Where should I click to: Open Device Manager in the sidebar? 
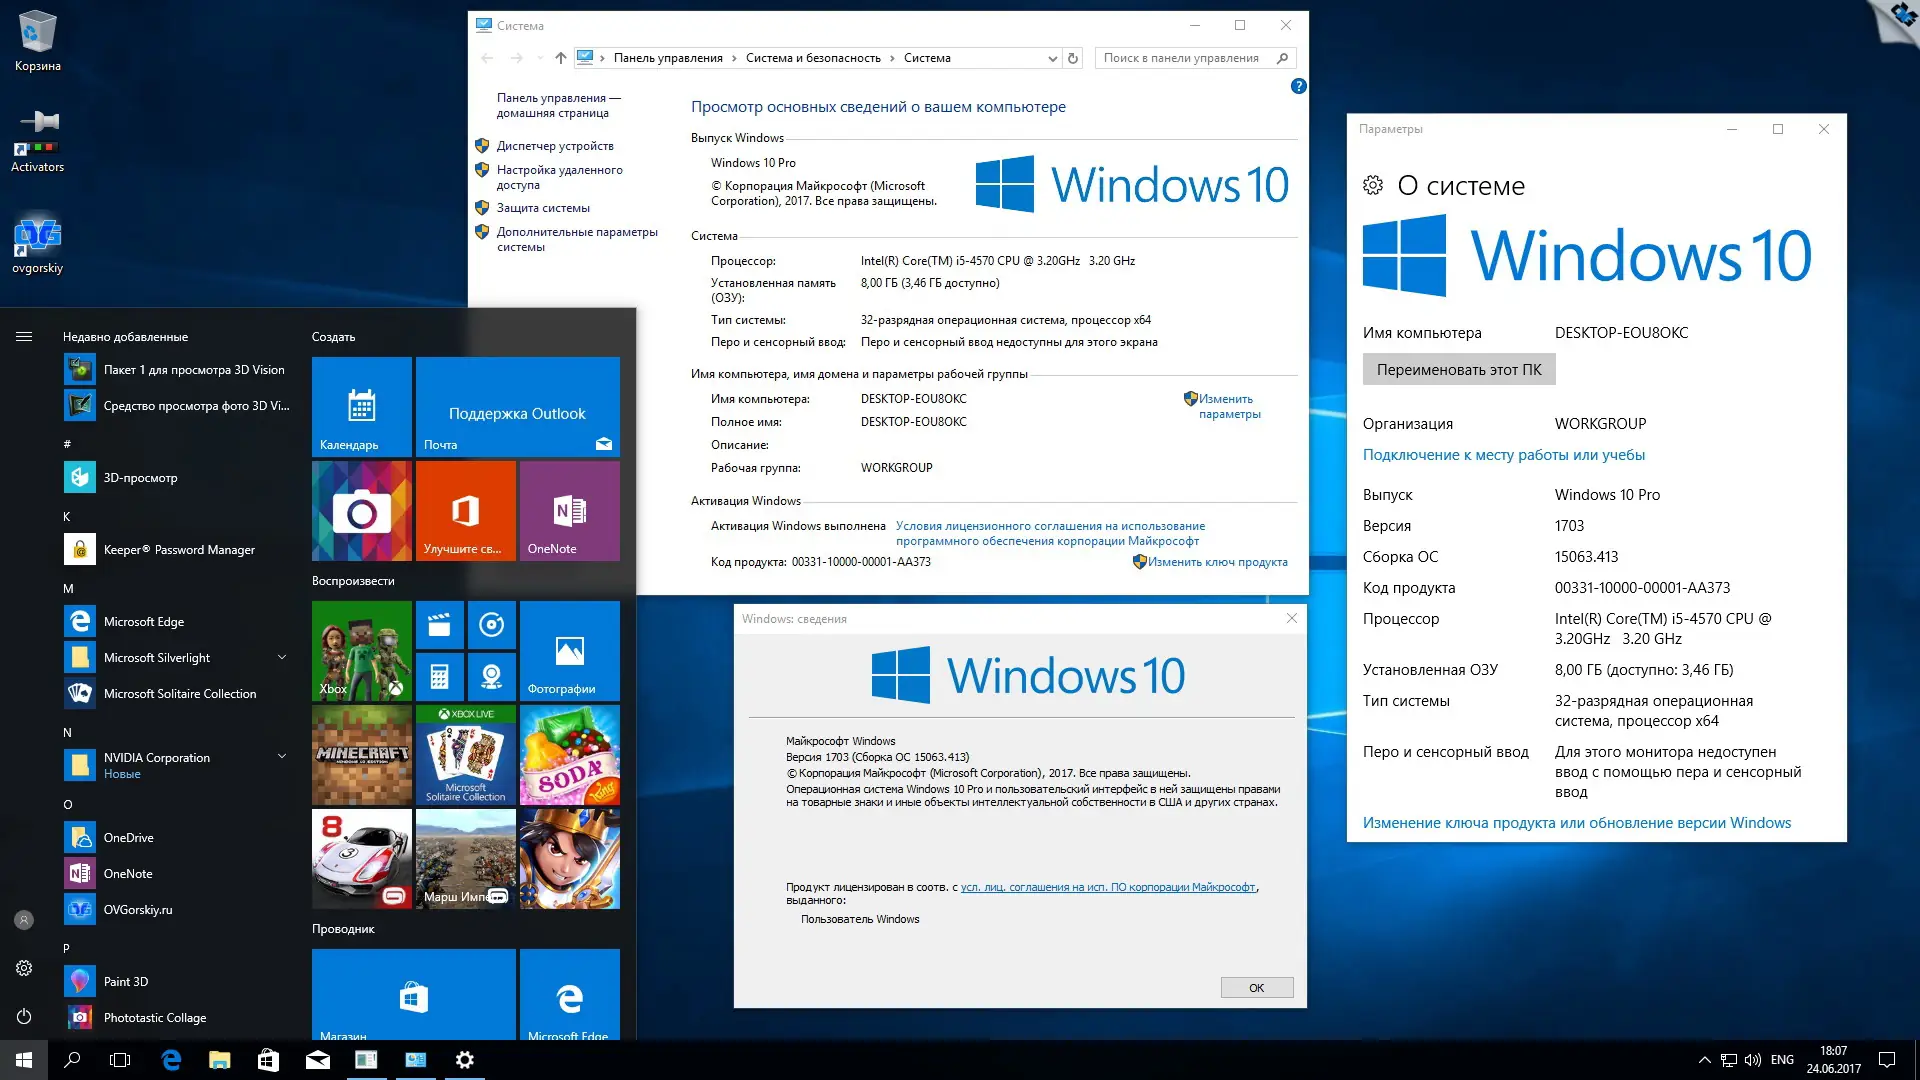[x=555, y=146]
